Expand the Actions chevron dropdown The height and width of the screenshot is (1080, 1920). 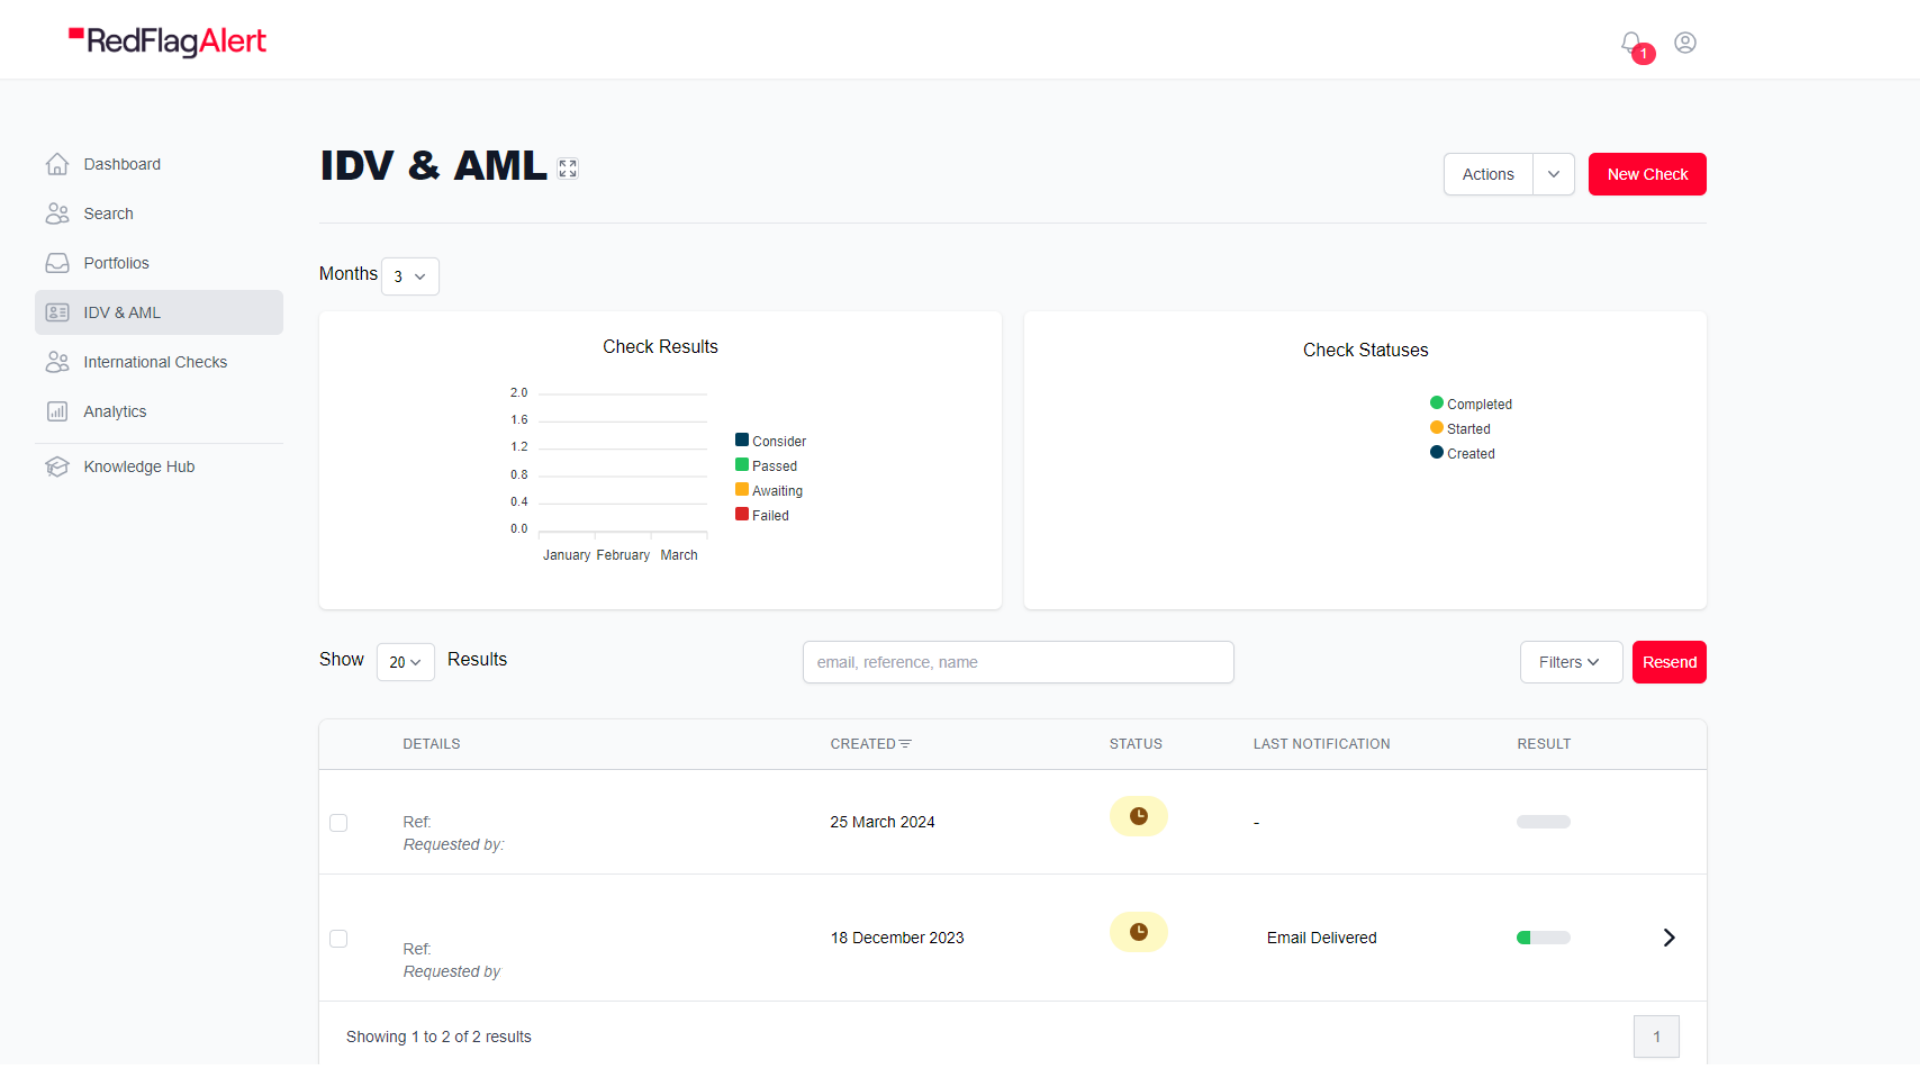click(x=1554, y=174)
